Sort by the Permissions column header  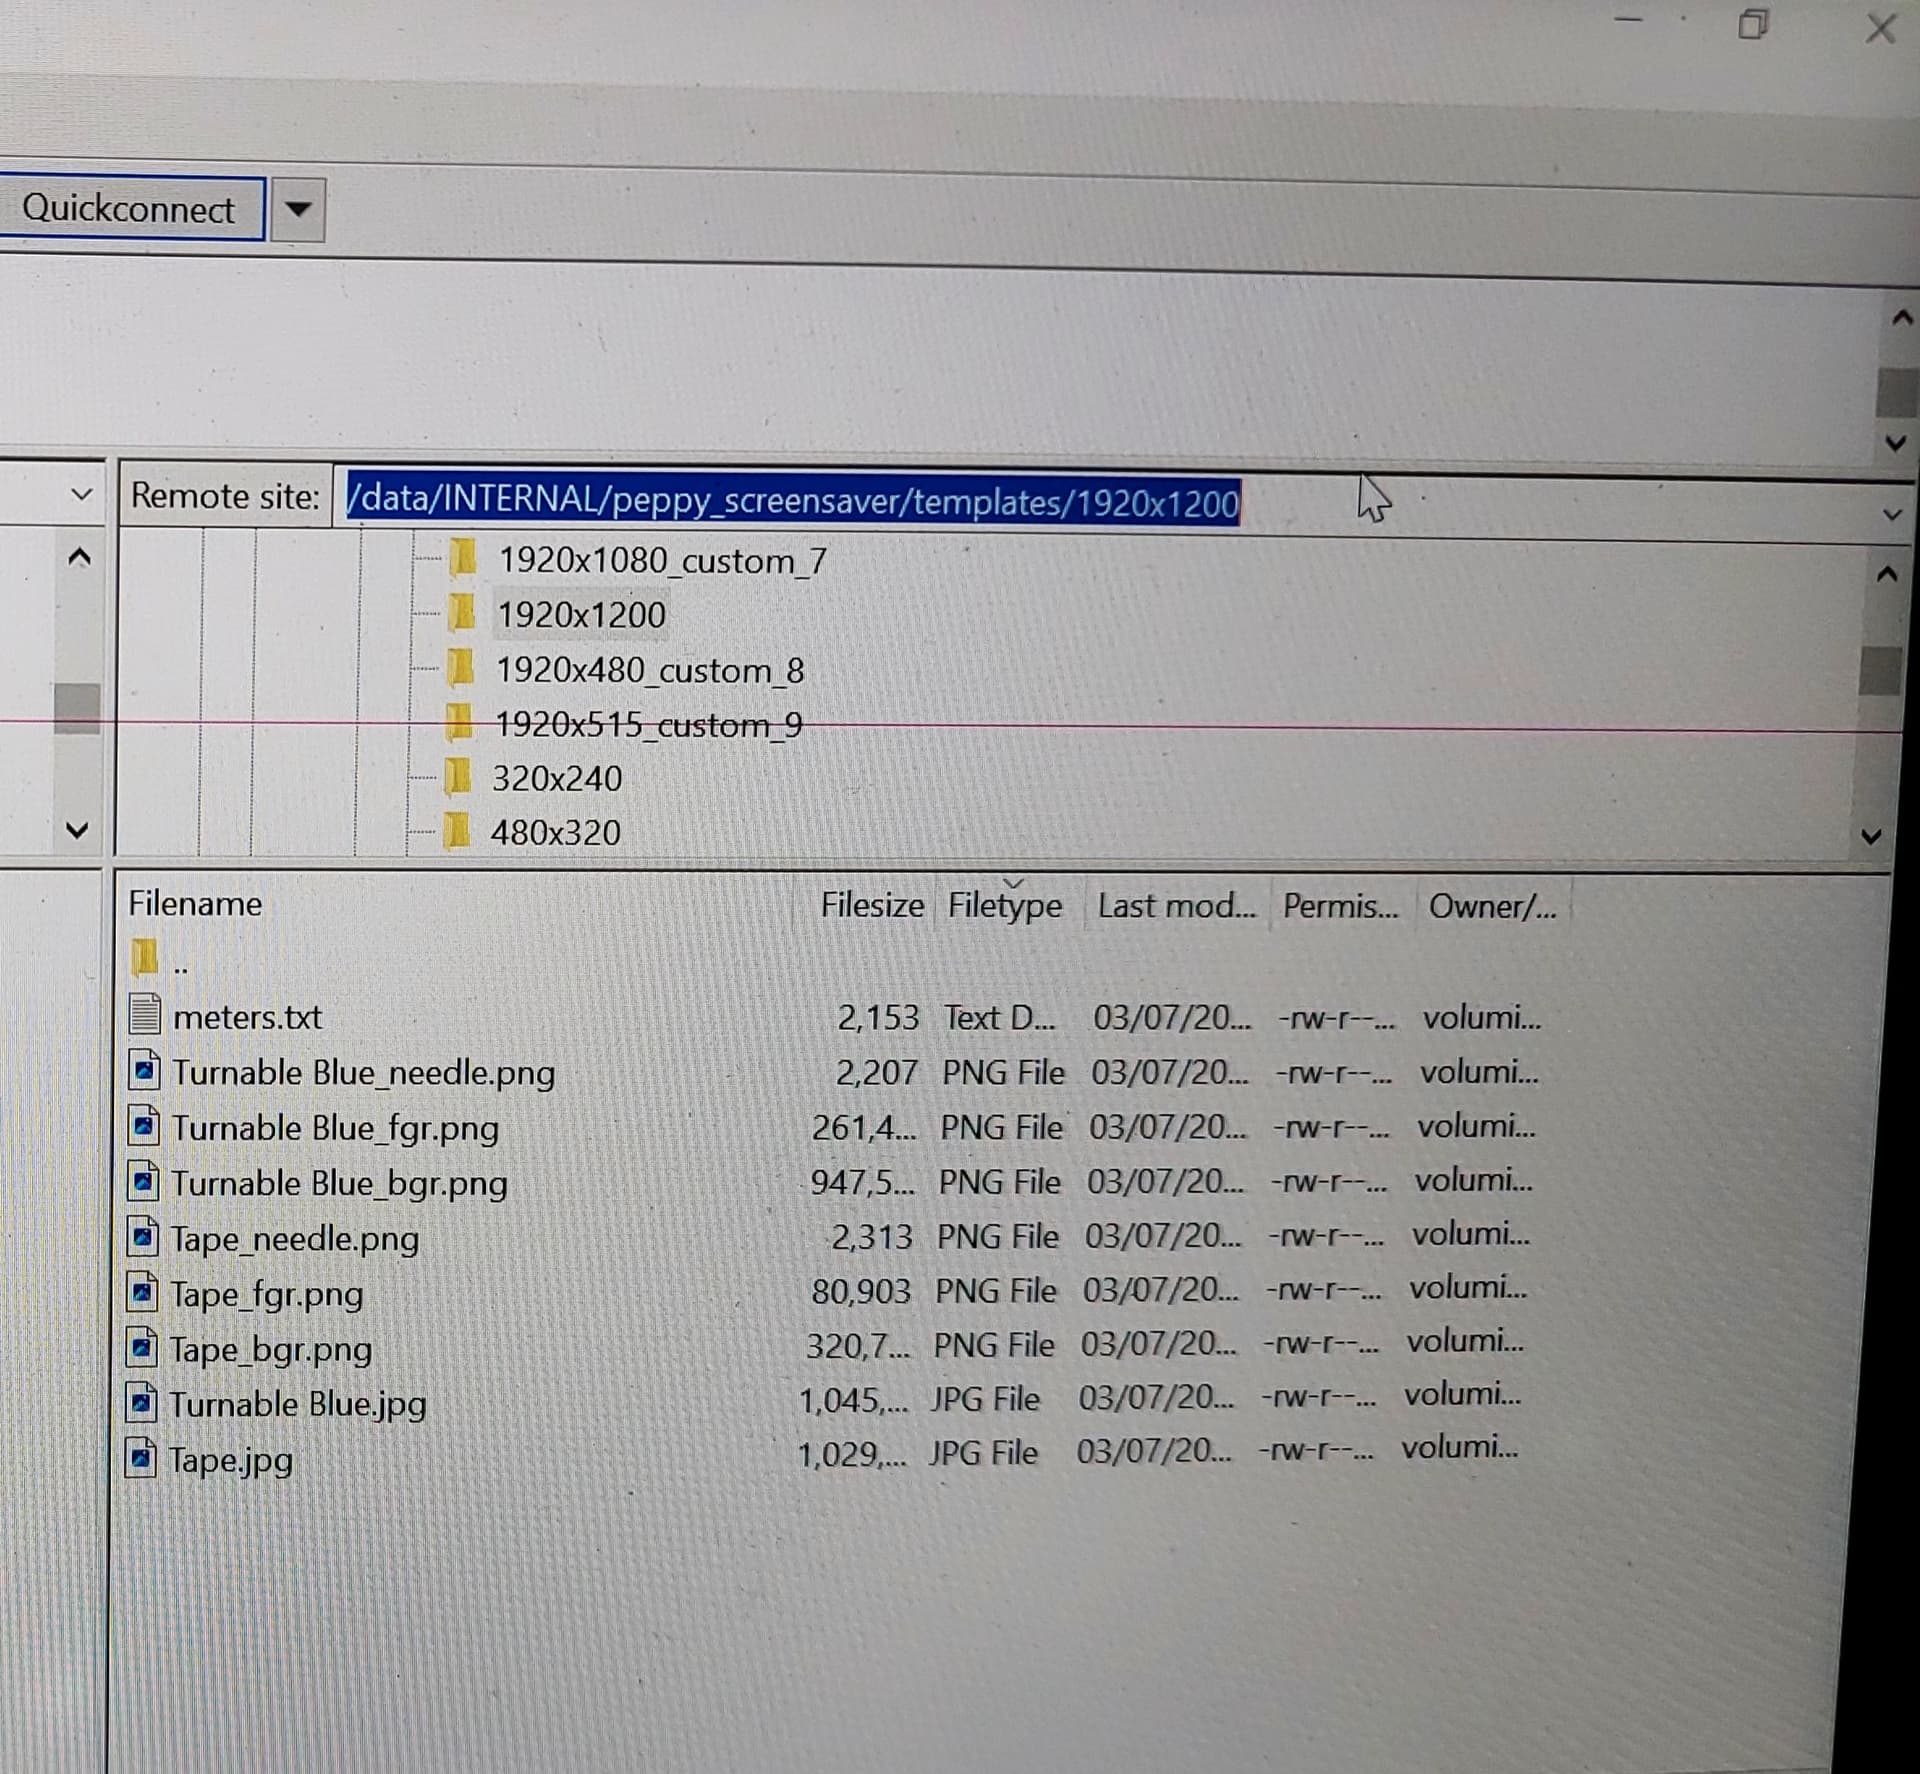[x=1340, y=906]
